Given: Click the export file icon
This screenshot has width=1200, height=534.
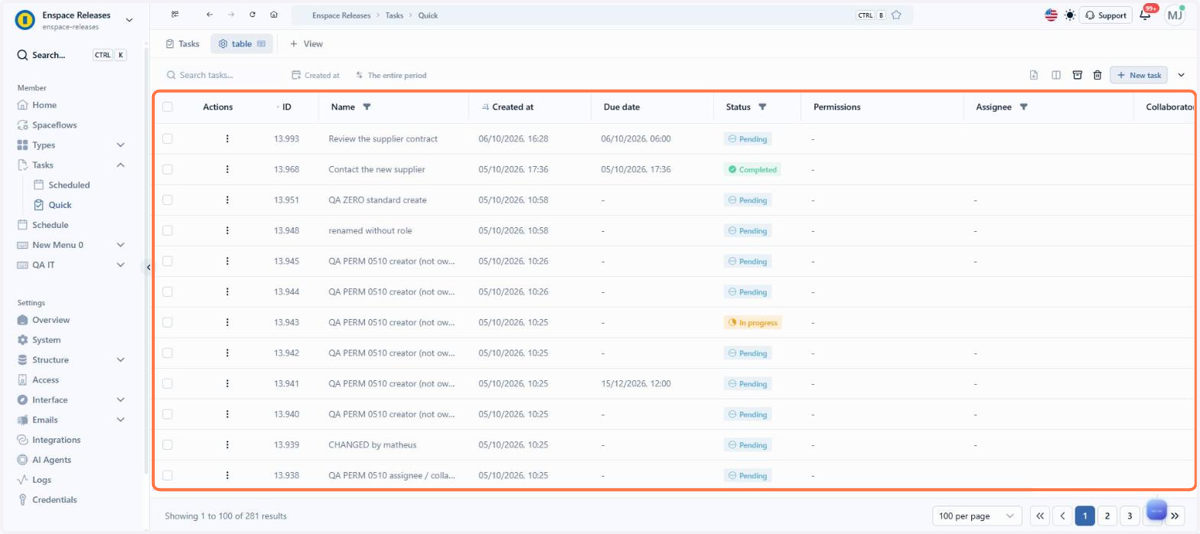Looking at the screenshot, I should tap(1034, 75).
